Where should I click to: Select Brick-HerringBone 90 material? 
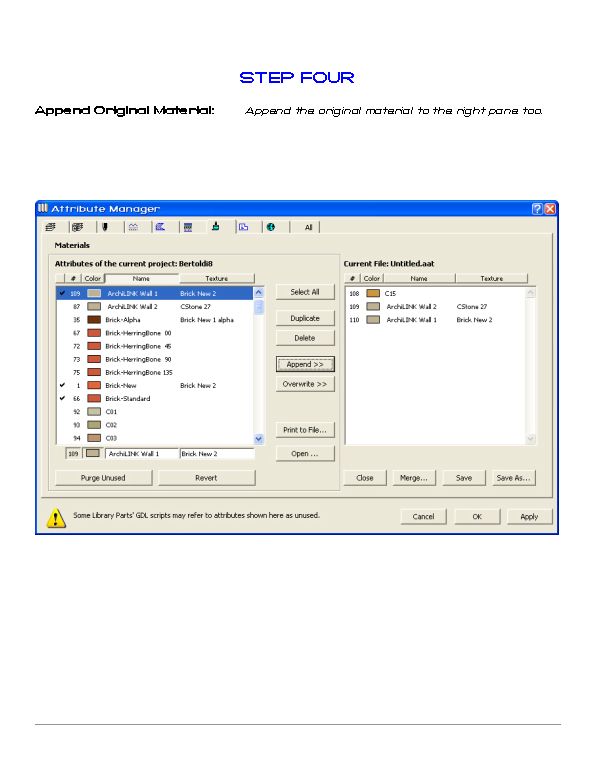coord(155,360)
